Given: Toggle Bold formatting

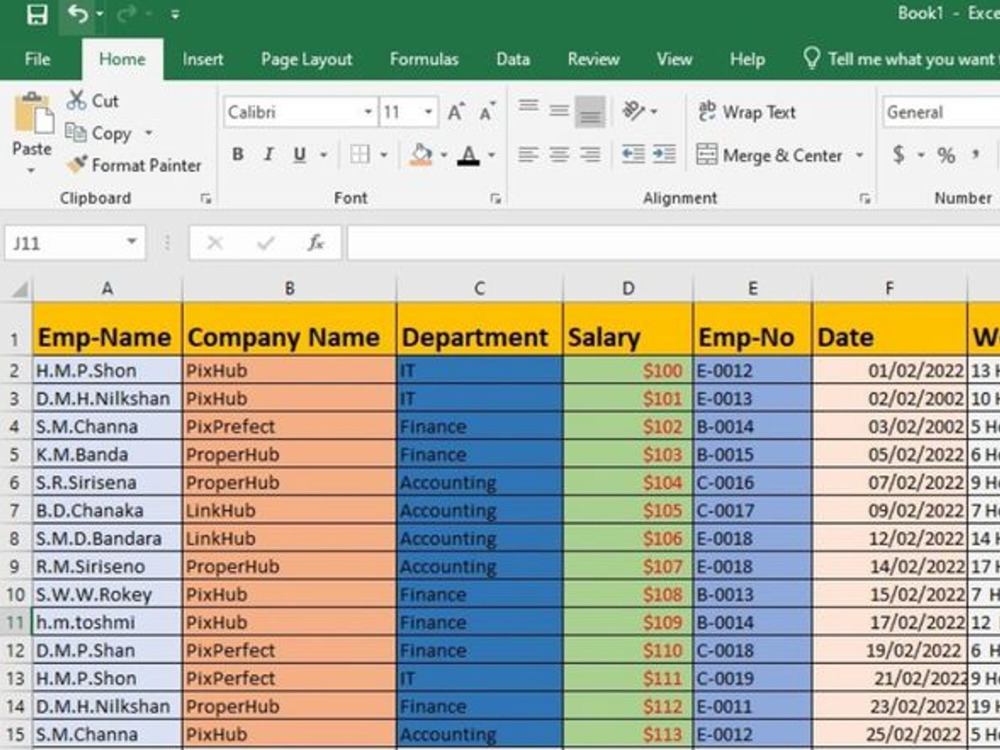Looking at the screenshot, I should (238, 154).
